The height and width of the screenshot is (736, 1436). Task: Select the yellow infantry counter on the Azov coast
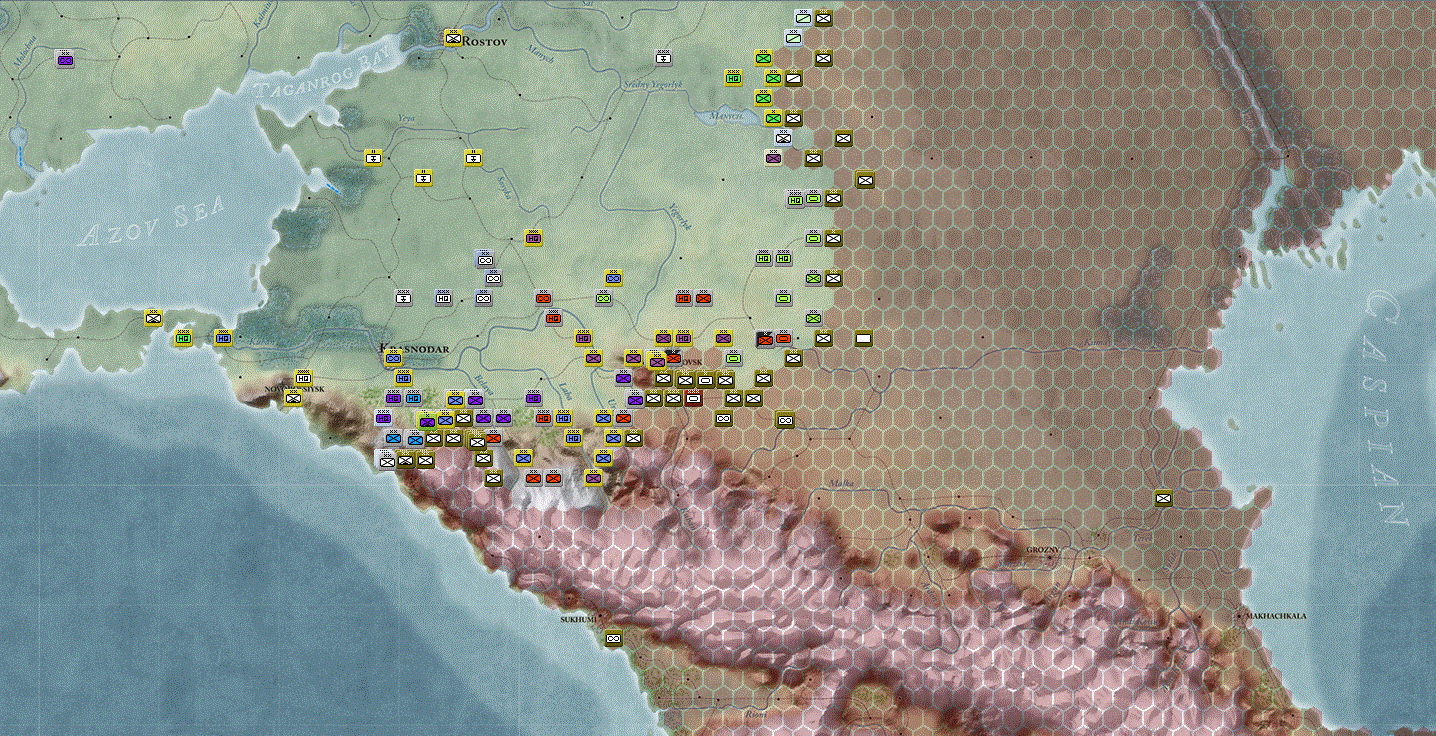[153, 318]
